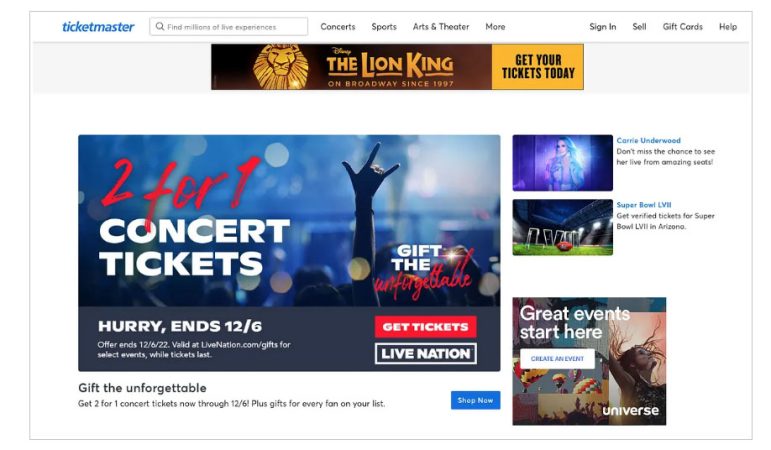
Task: Open the Help page
Action: tap(728, 27)
